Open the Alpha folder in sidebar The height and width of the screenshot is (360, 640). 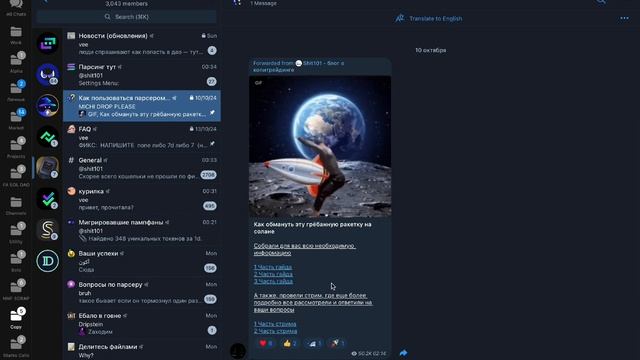(x=16, y=63)
